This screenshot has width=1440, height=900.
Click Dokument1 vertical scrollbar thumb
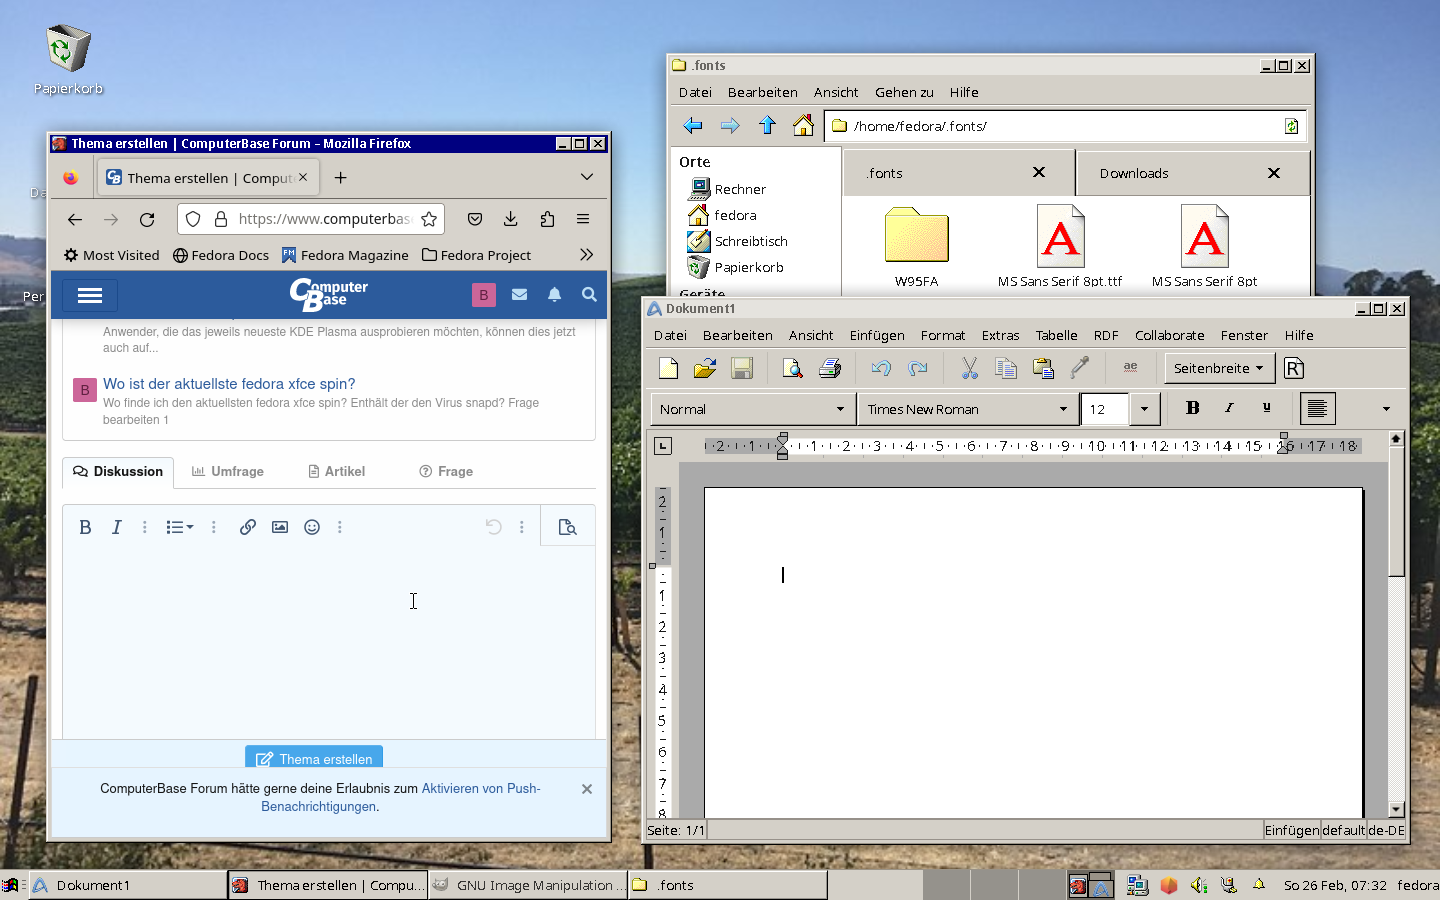[1396, 511]
